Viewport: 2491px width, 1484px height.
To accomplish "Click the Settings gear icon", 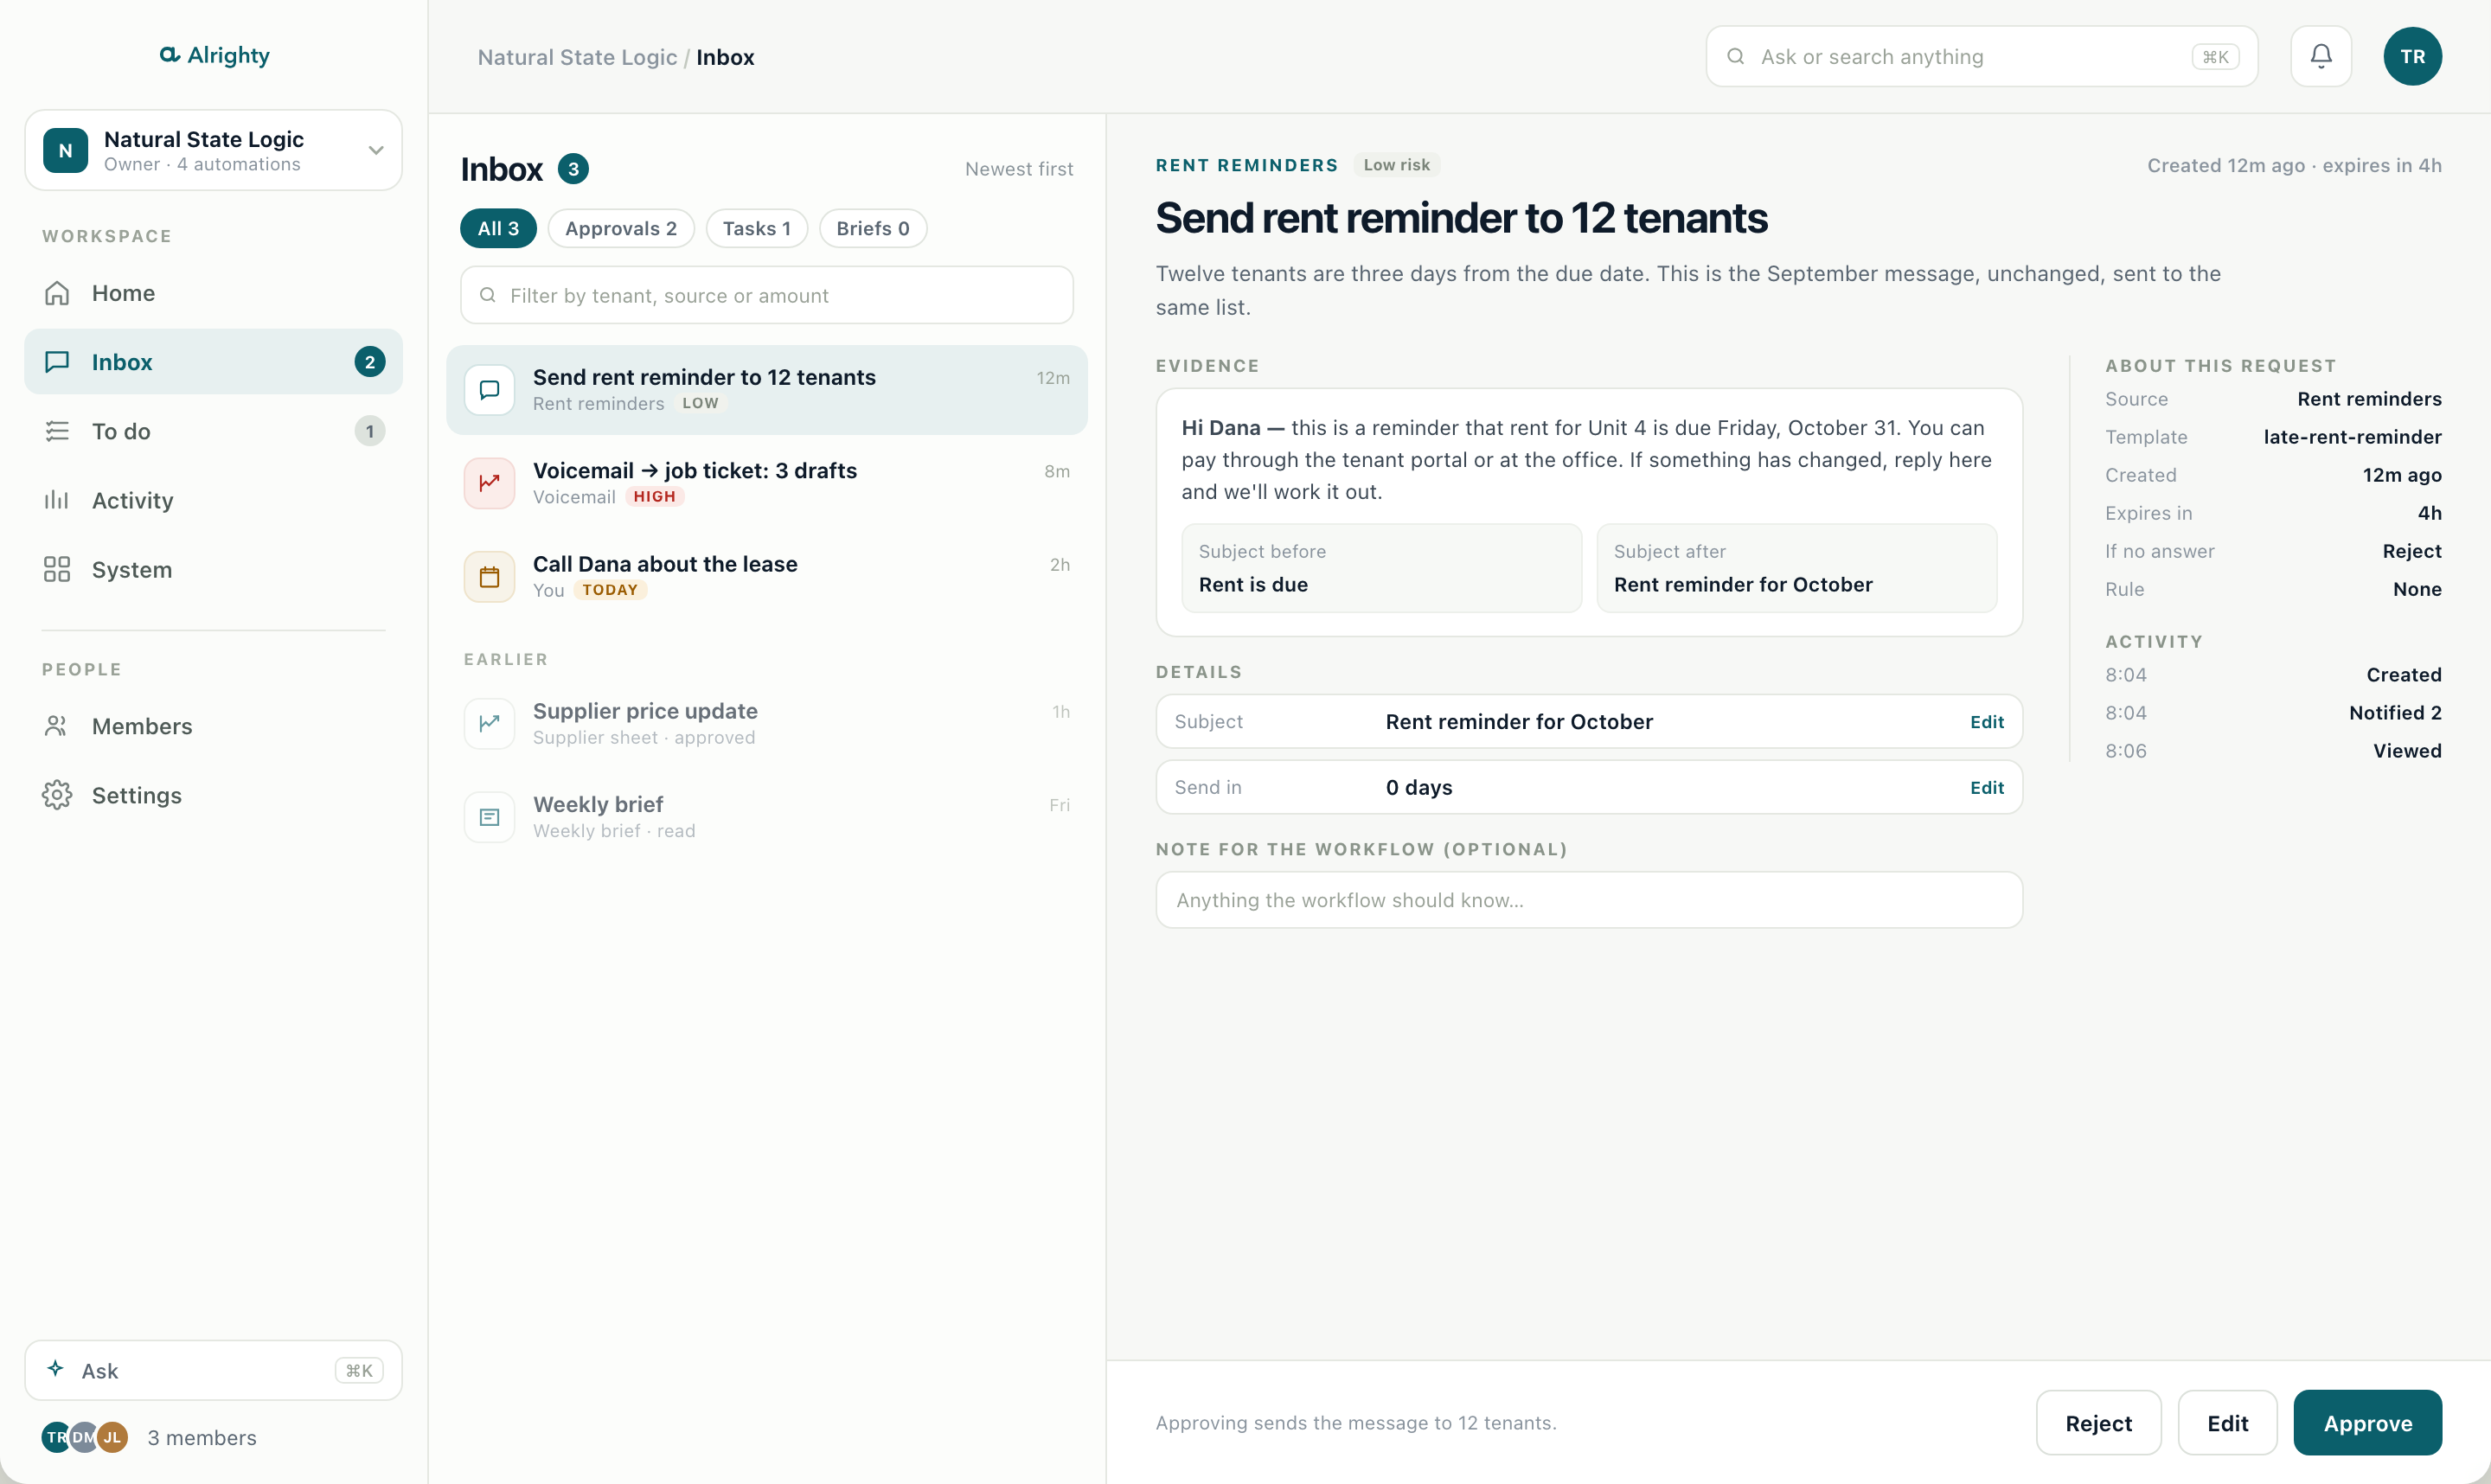I will pyautogui.click(x=57, y=795).
